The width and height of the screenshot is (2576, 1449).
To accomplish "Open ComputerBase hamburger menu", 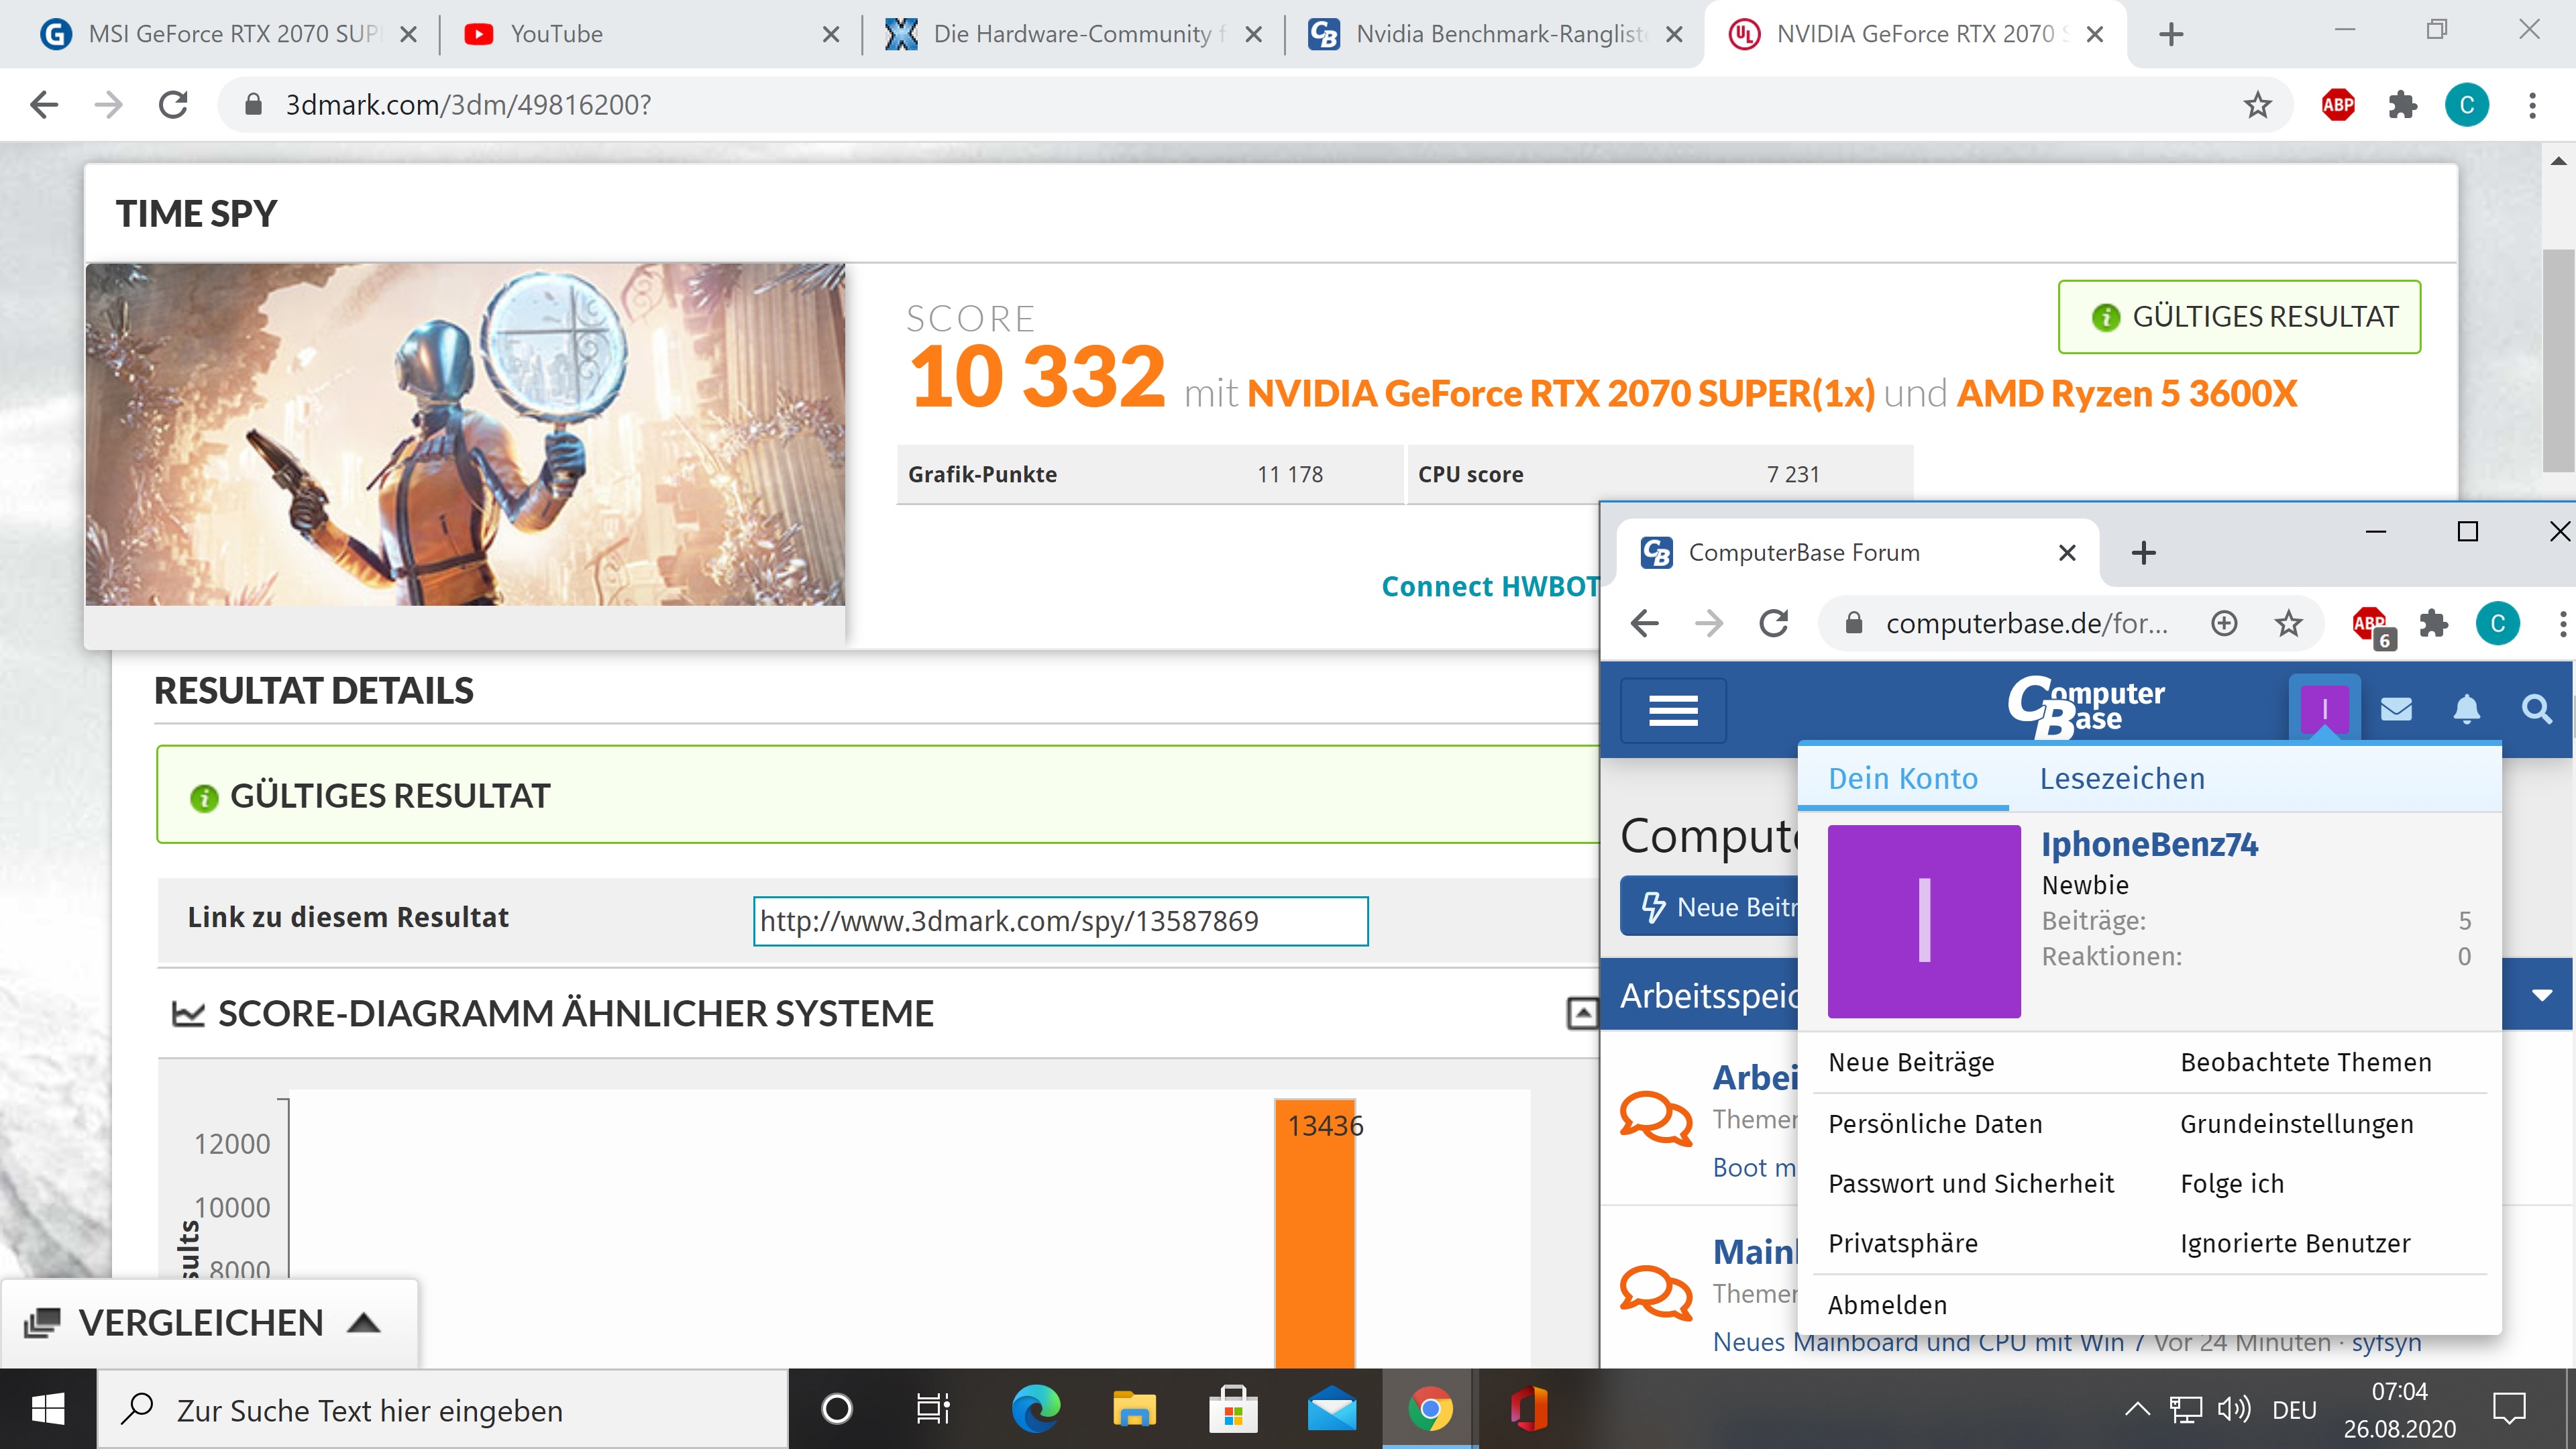I will 1673,710.
